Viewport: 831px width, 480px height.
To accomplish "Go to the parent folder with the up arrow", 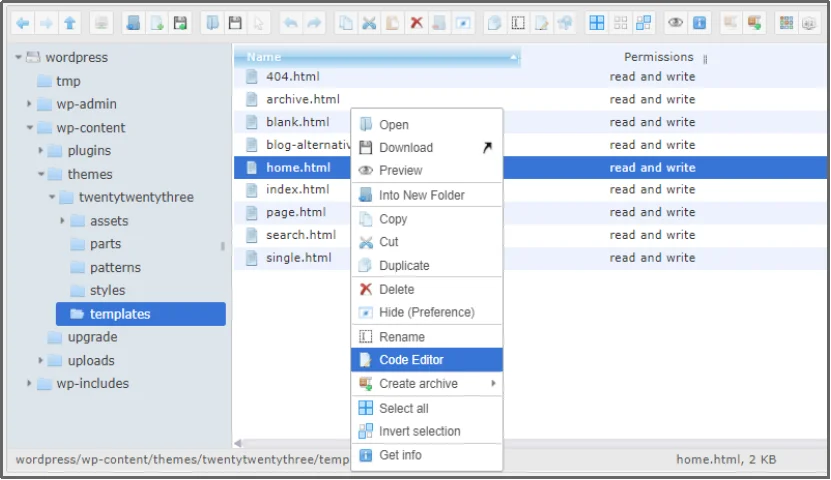I will (70, 23).
